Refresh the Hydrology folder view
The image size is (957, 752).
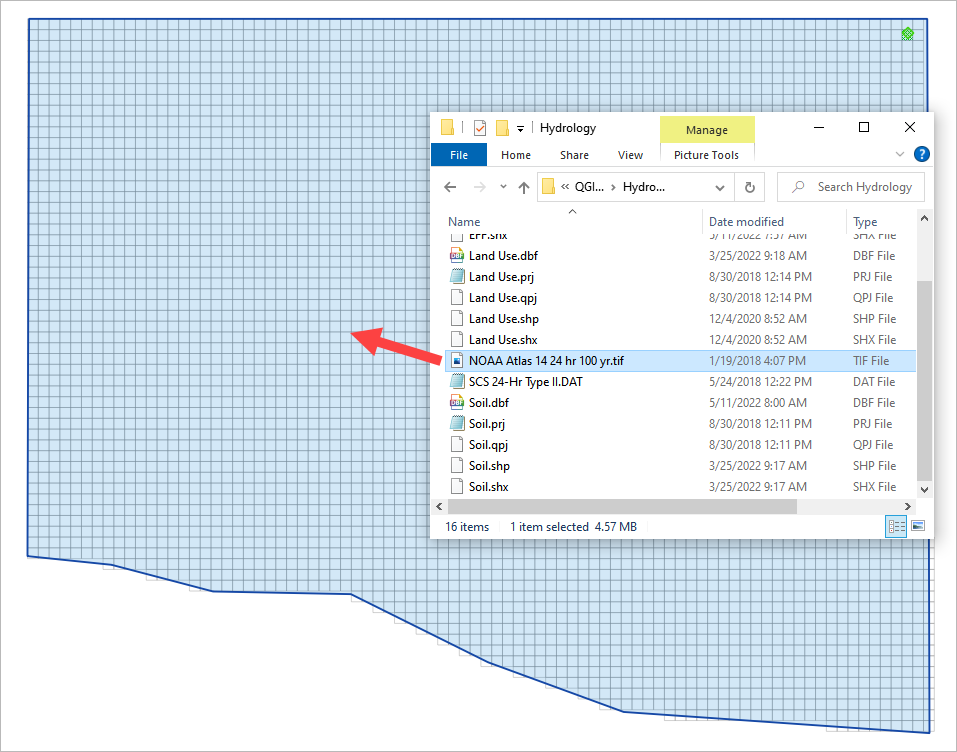749,187
